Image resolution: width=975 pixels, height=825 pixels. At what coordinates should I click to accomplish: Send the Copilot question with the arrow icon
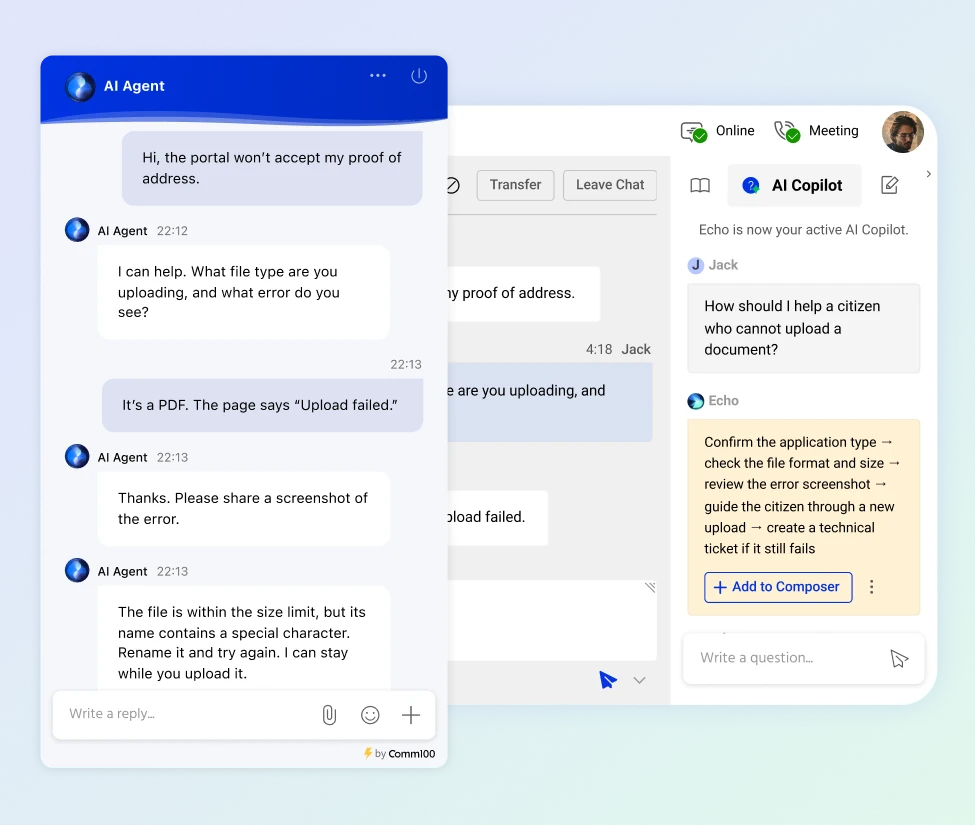[x=899, y=658]
